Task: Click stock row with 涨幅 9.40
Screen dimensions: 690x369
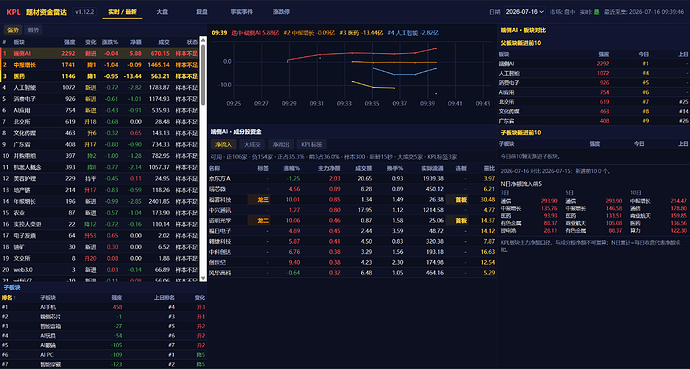Action: (x=353, y=263)
